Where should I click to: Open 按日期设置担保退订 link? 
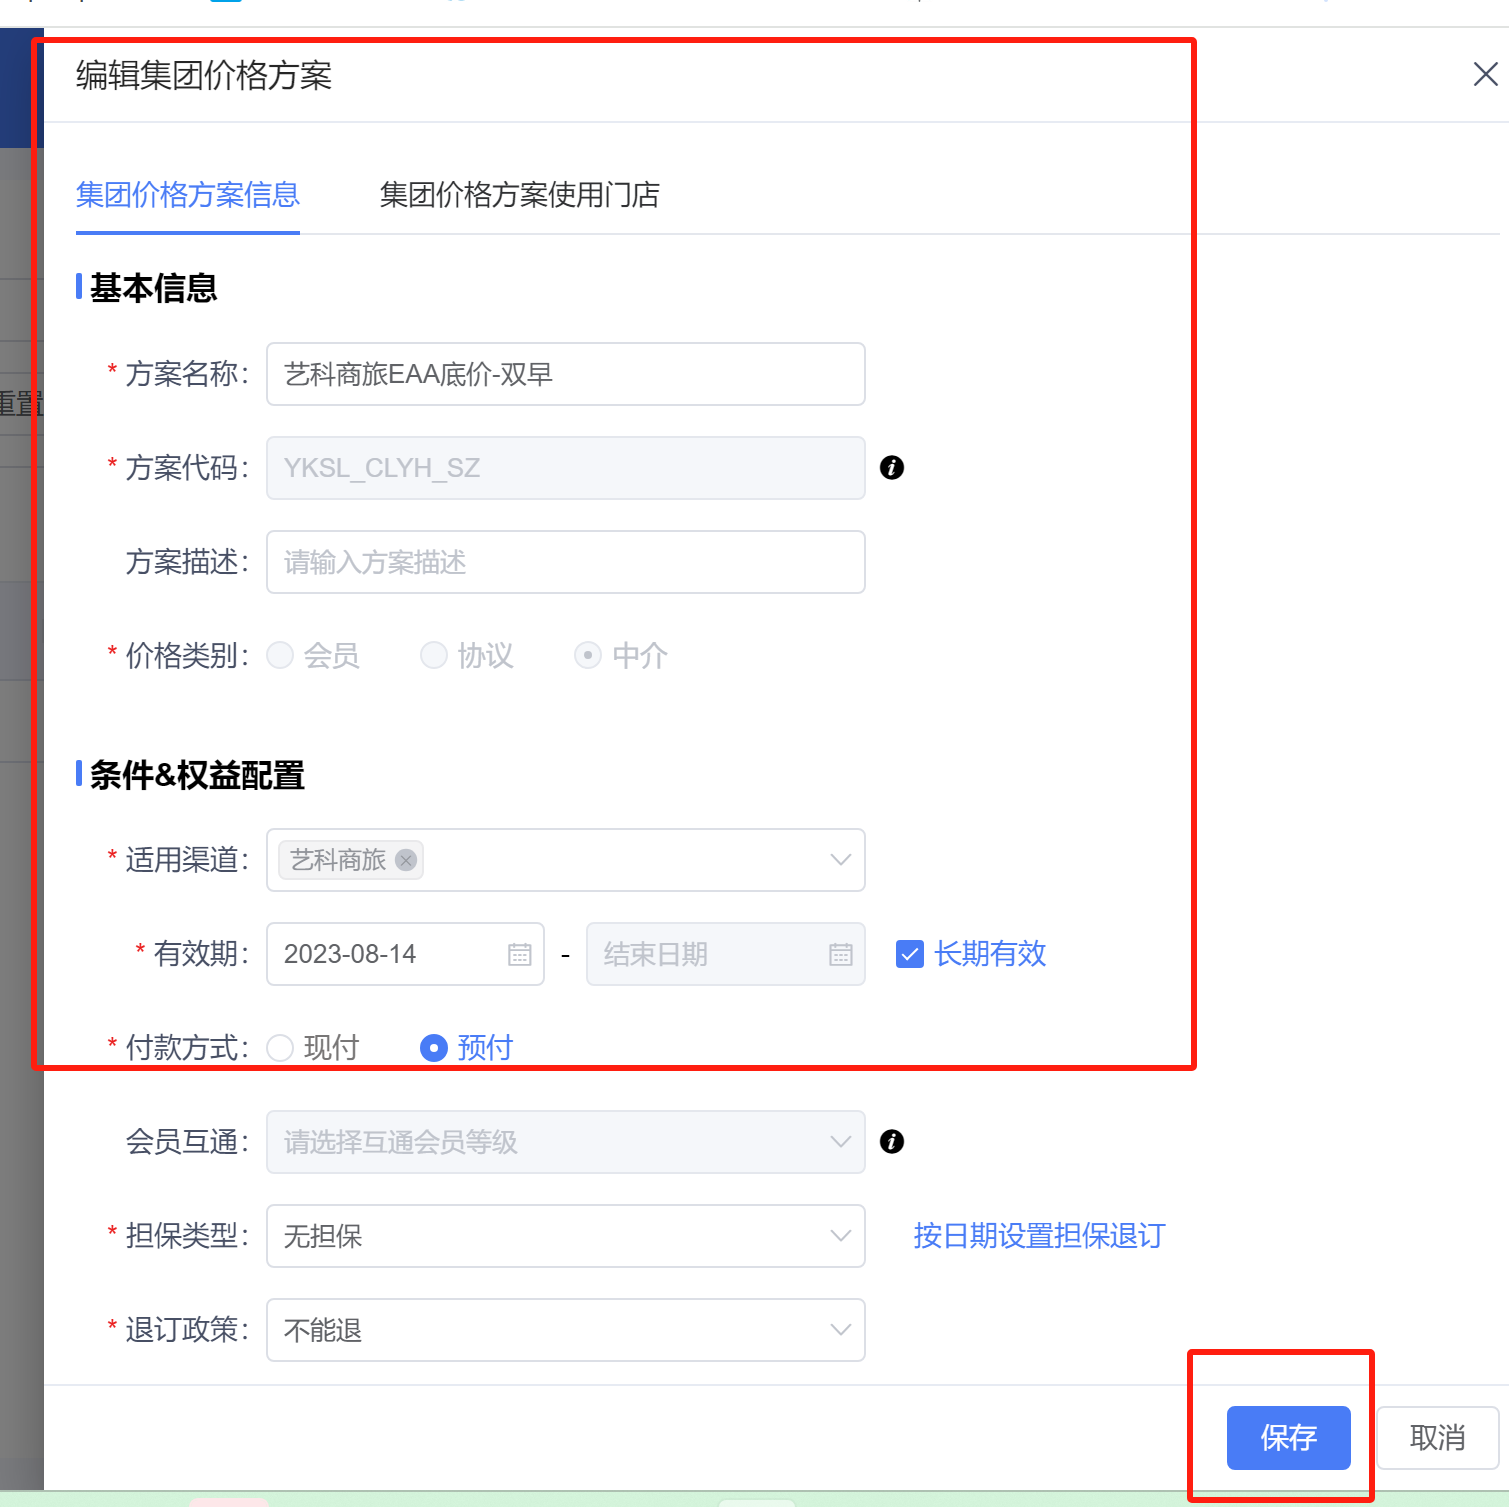click(1039, 1236)
